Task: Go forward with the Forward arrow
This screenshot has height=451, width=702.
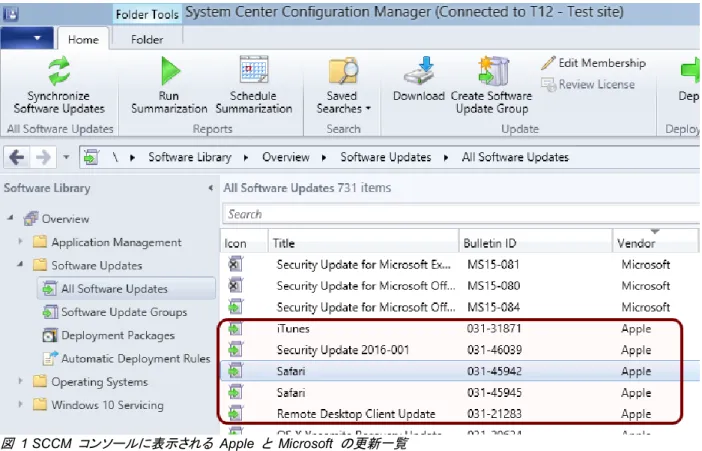Action: click(43, 157)
